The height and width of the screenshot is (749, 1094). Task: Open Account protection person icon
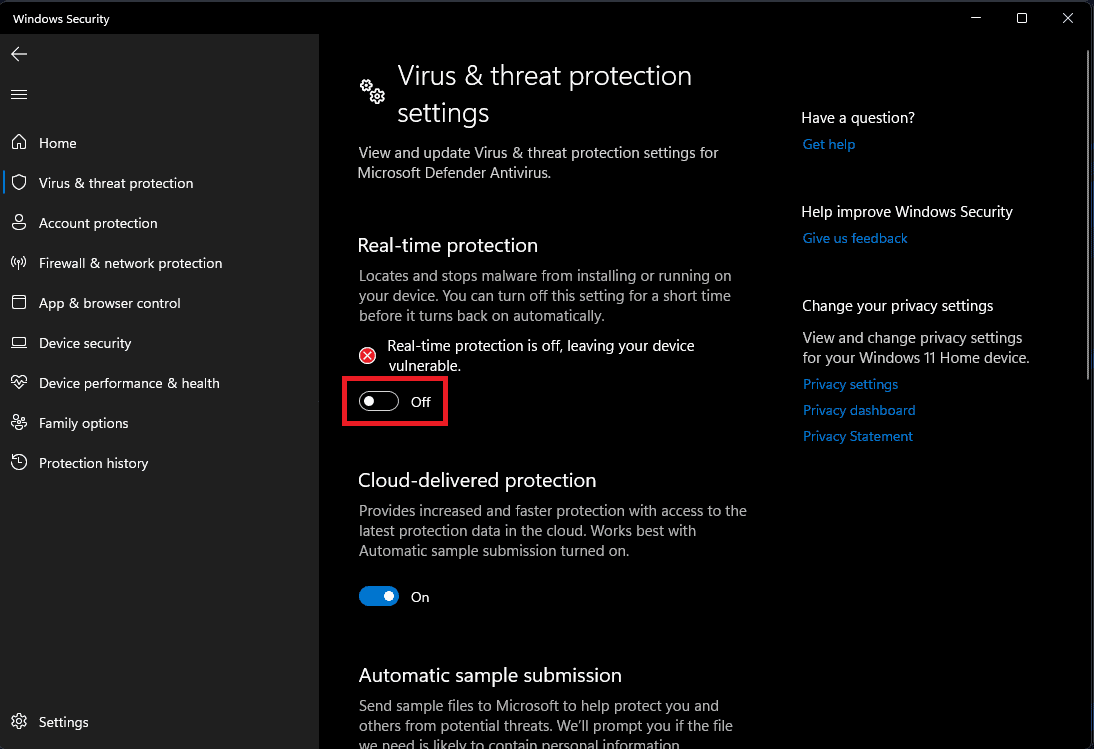[x=18, y=223]
